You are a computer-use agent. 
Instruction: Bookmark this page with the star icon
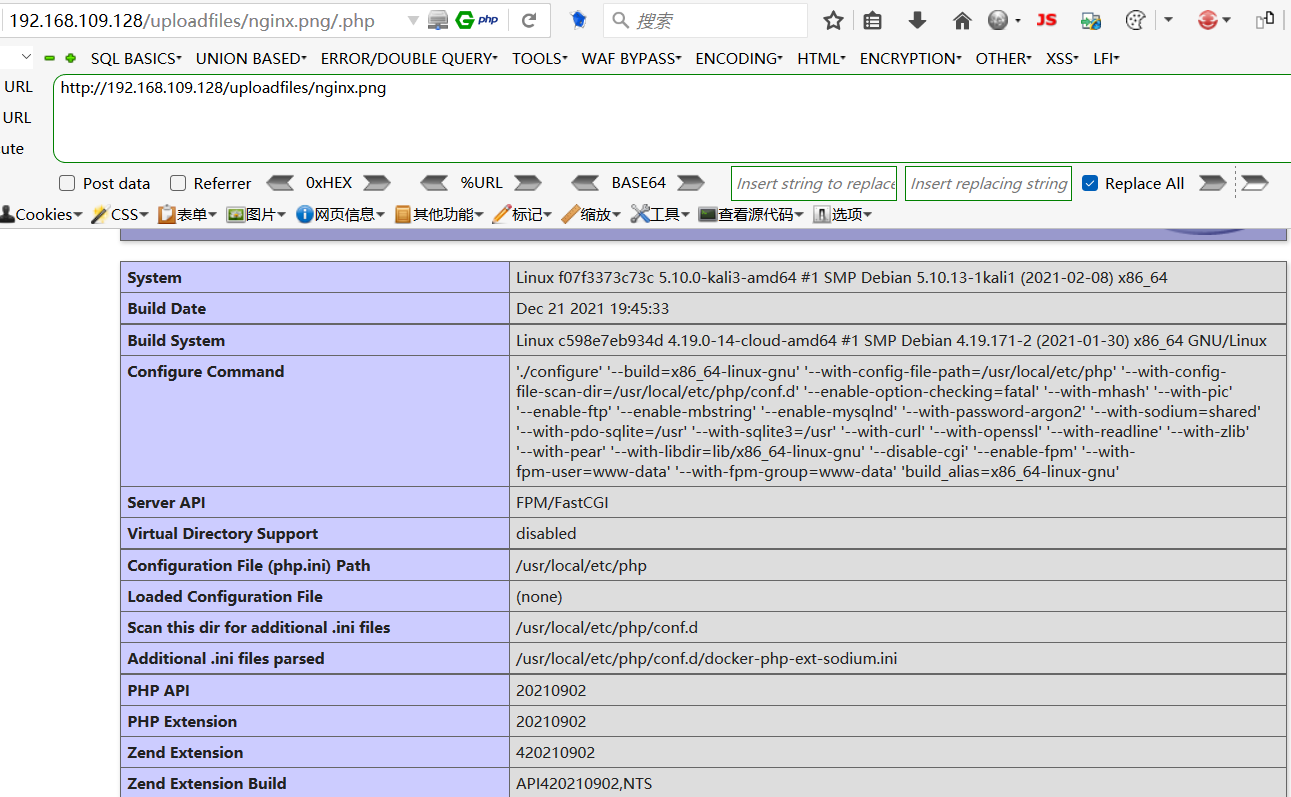[834, 20]
